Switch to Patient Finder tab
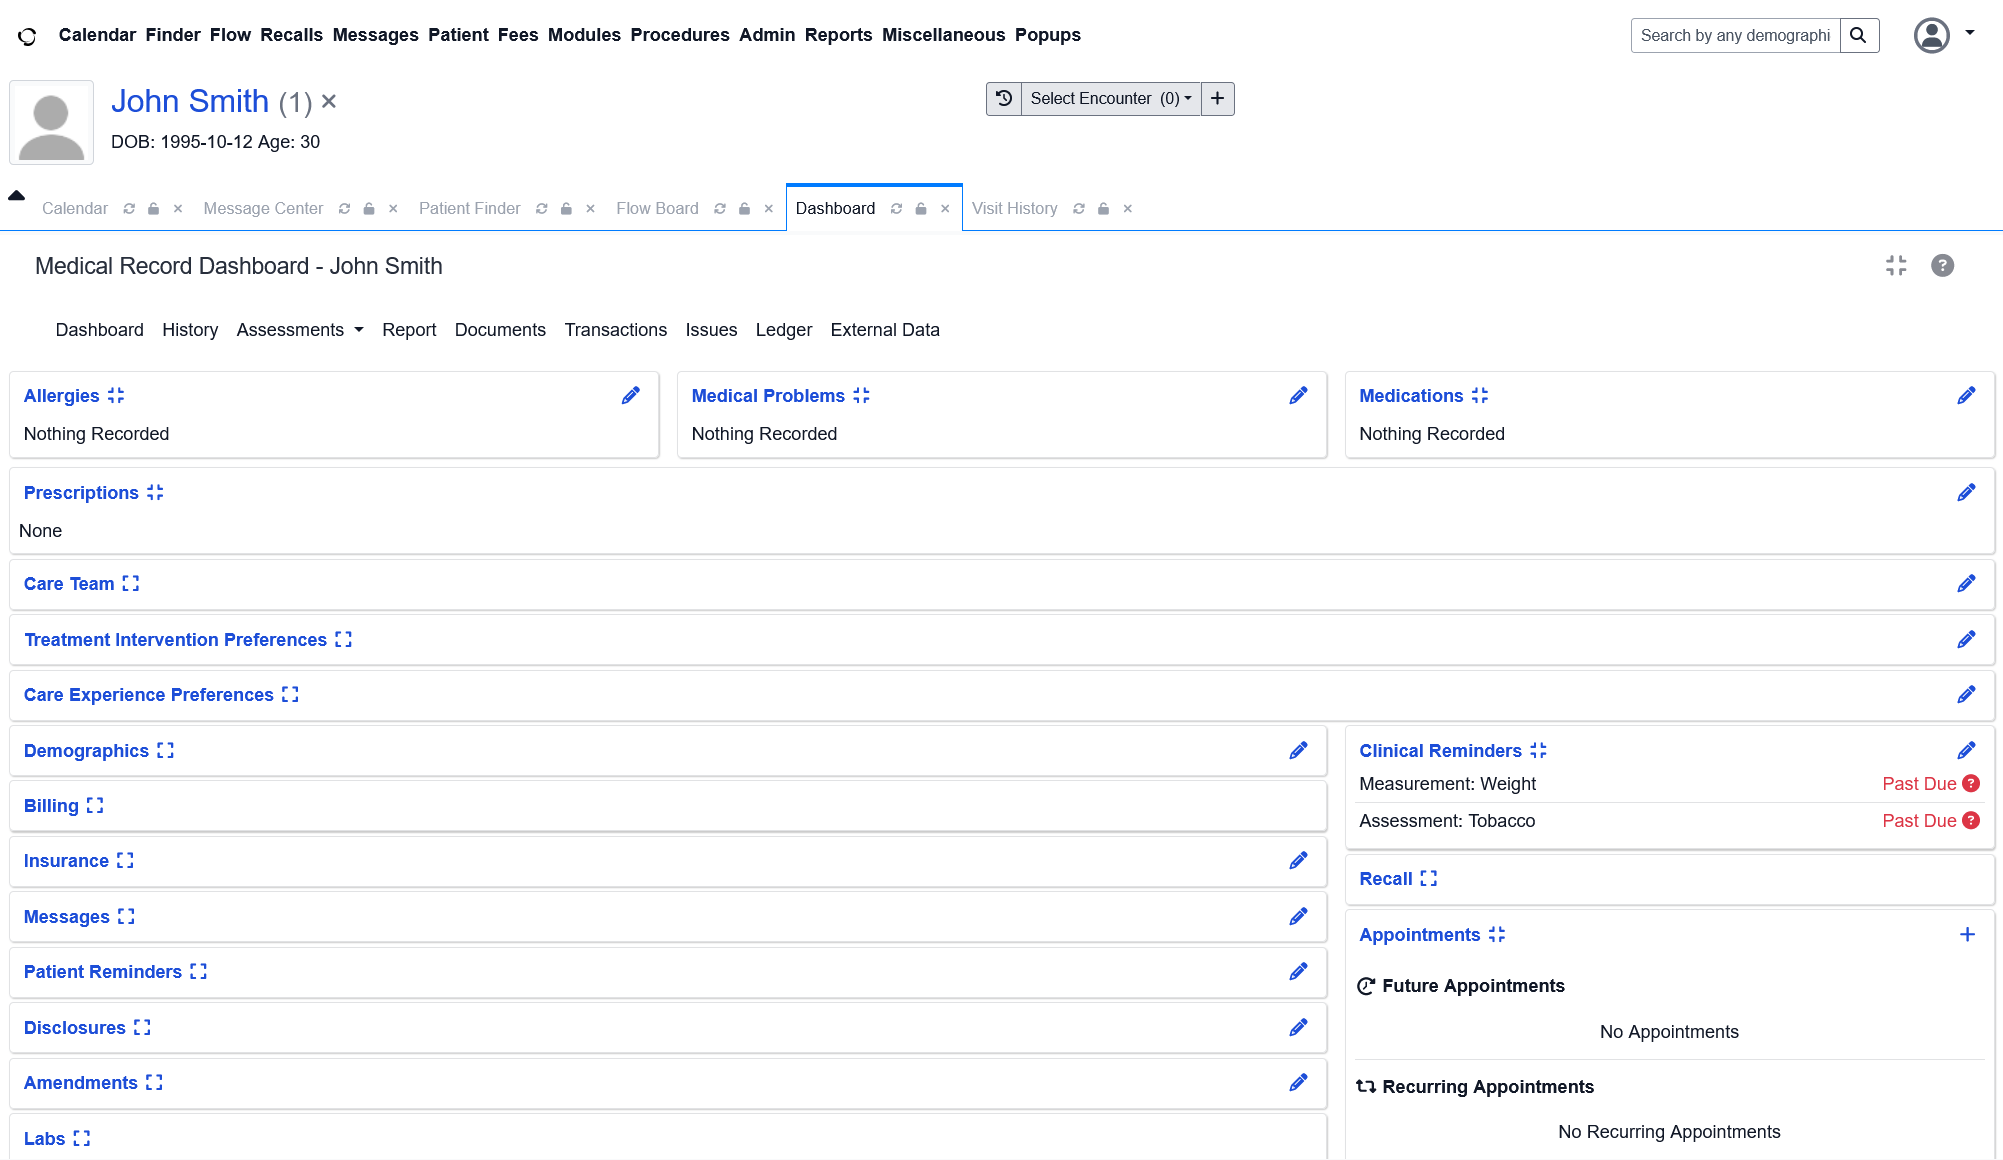 [x=469, y=209]
